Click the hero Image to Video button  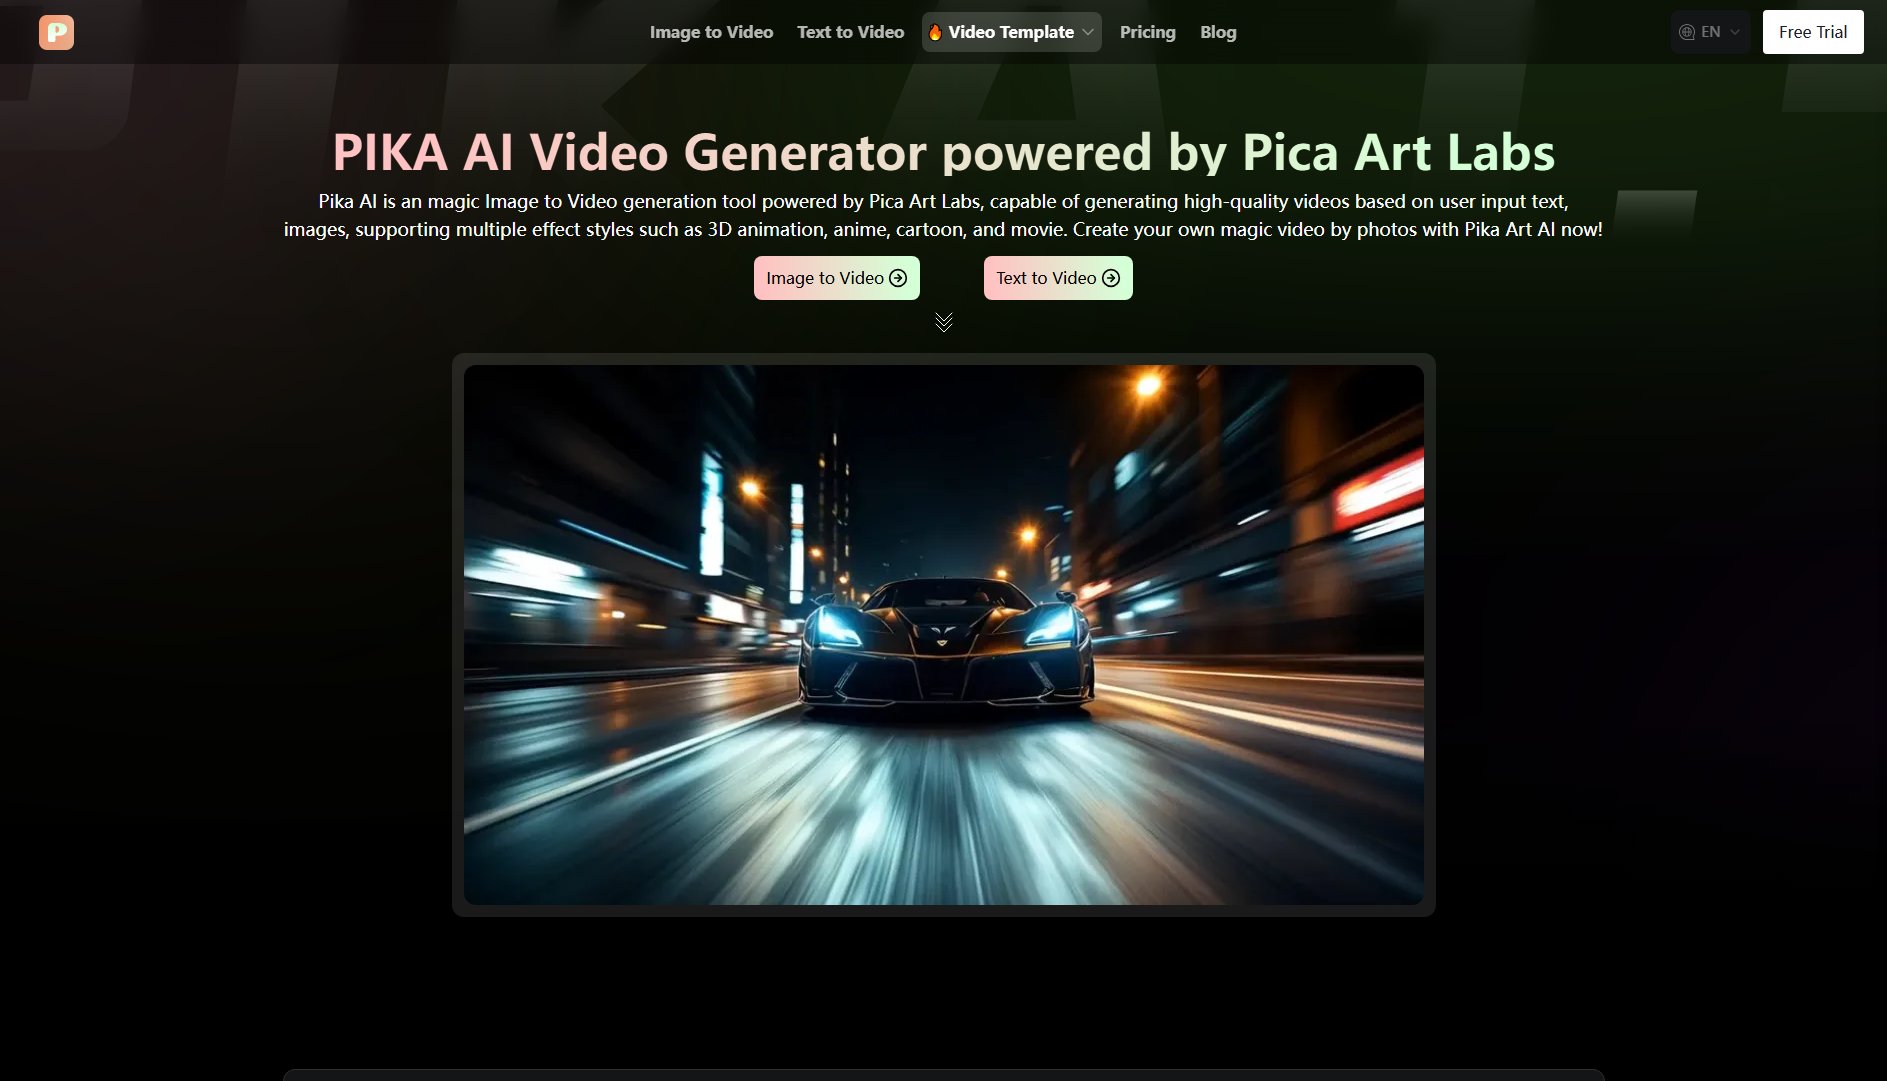pos(836,278)
